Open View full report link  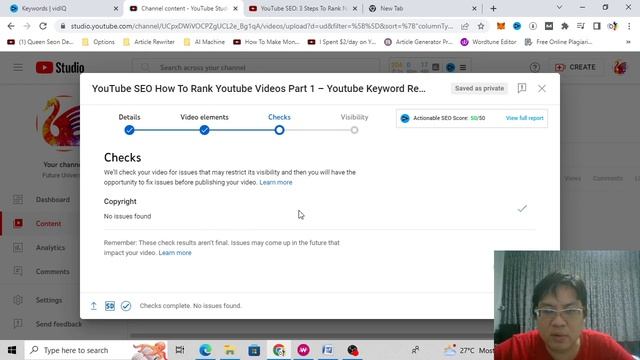(524, 118)
